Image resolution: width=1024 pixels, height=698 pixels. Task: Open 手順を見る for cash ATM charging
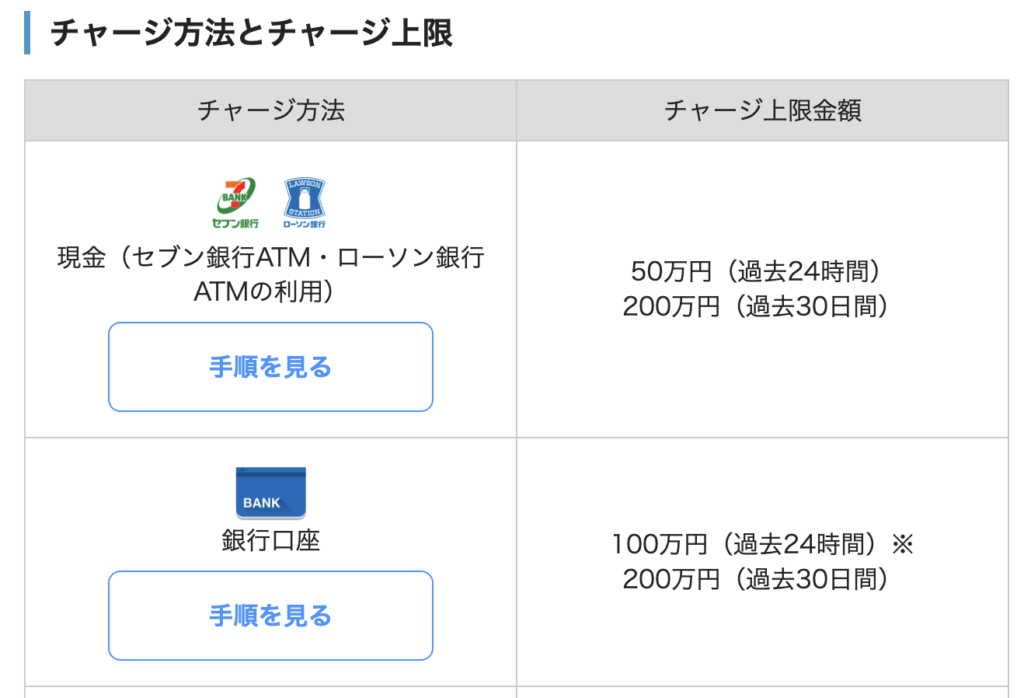click(x=270, y=367)
